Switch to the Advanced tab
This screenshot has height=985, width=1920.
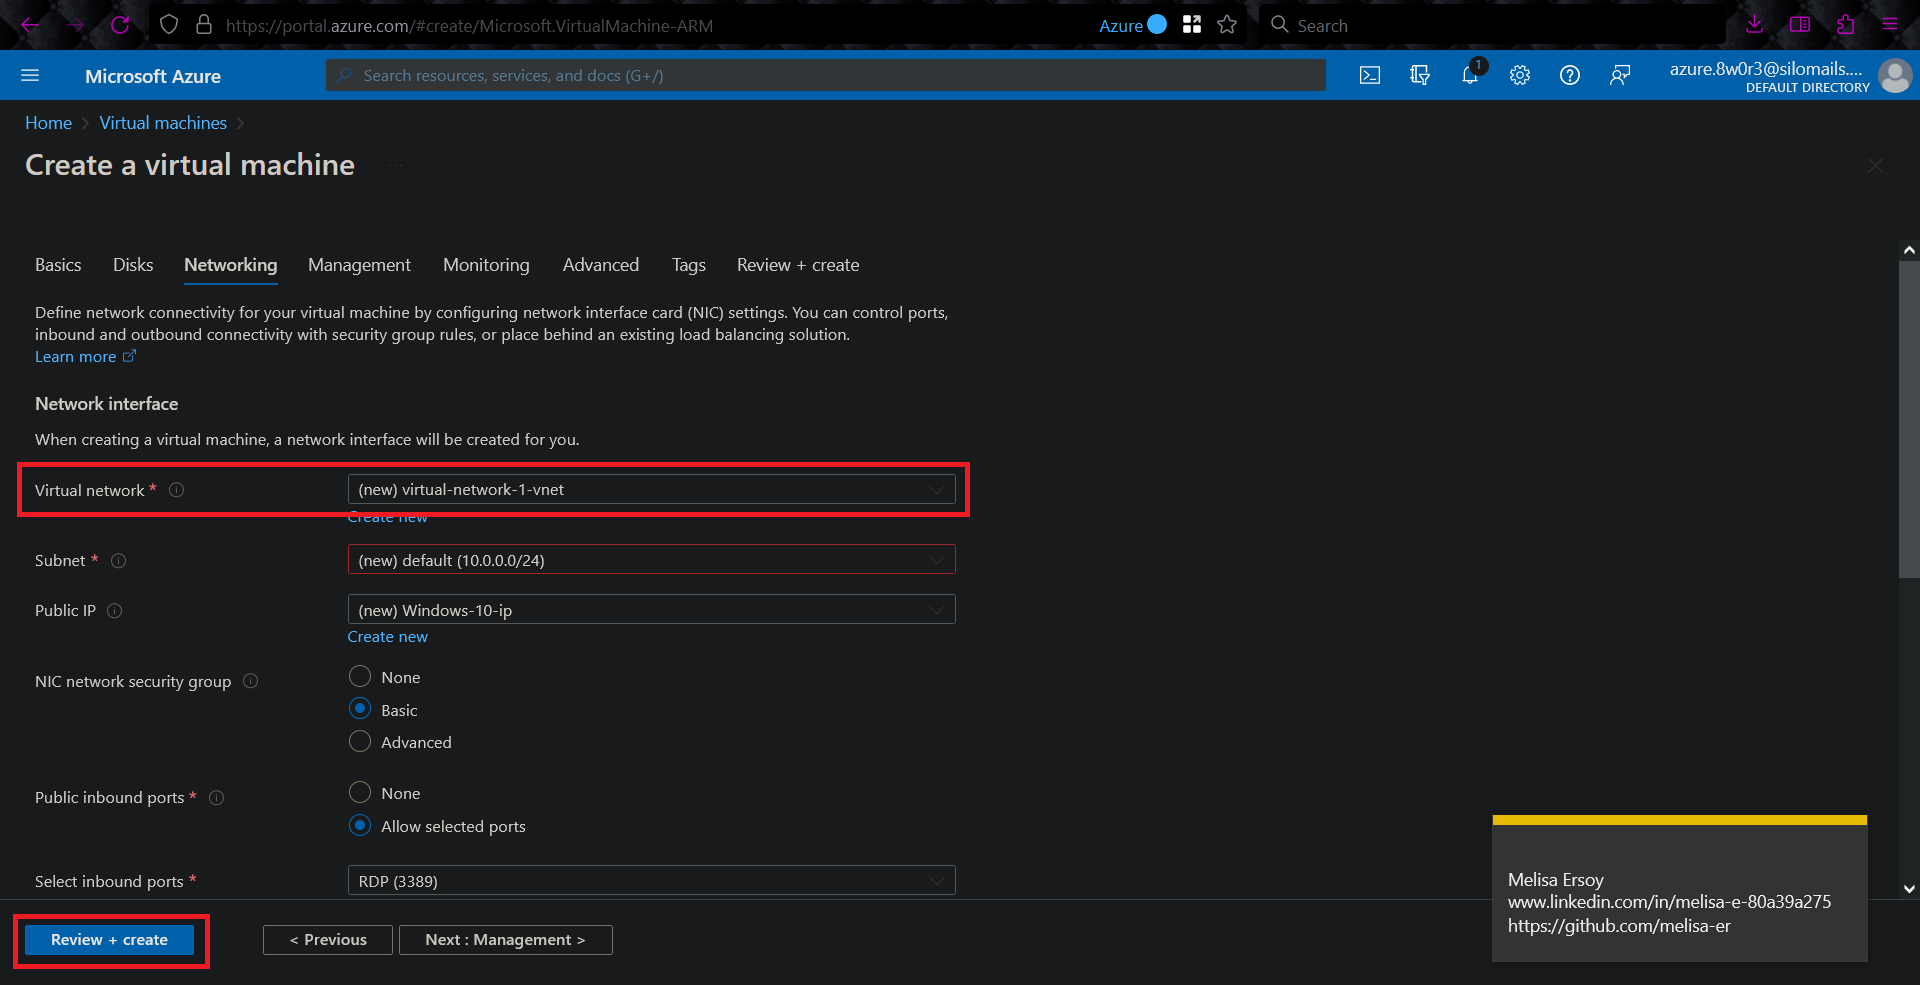[x=600, y=265]
